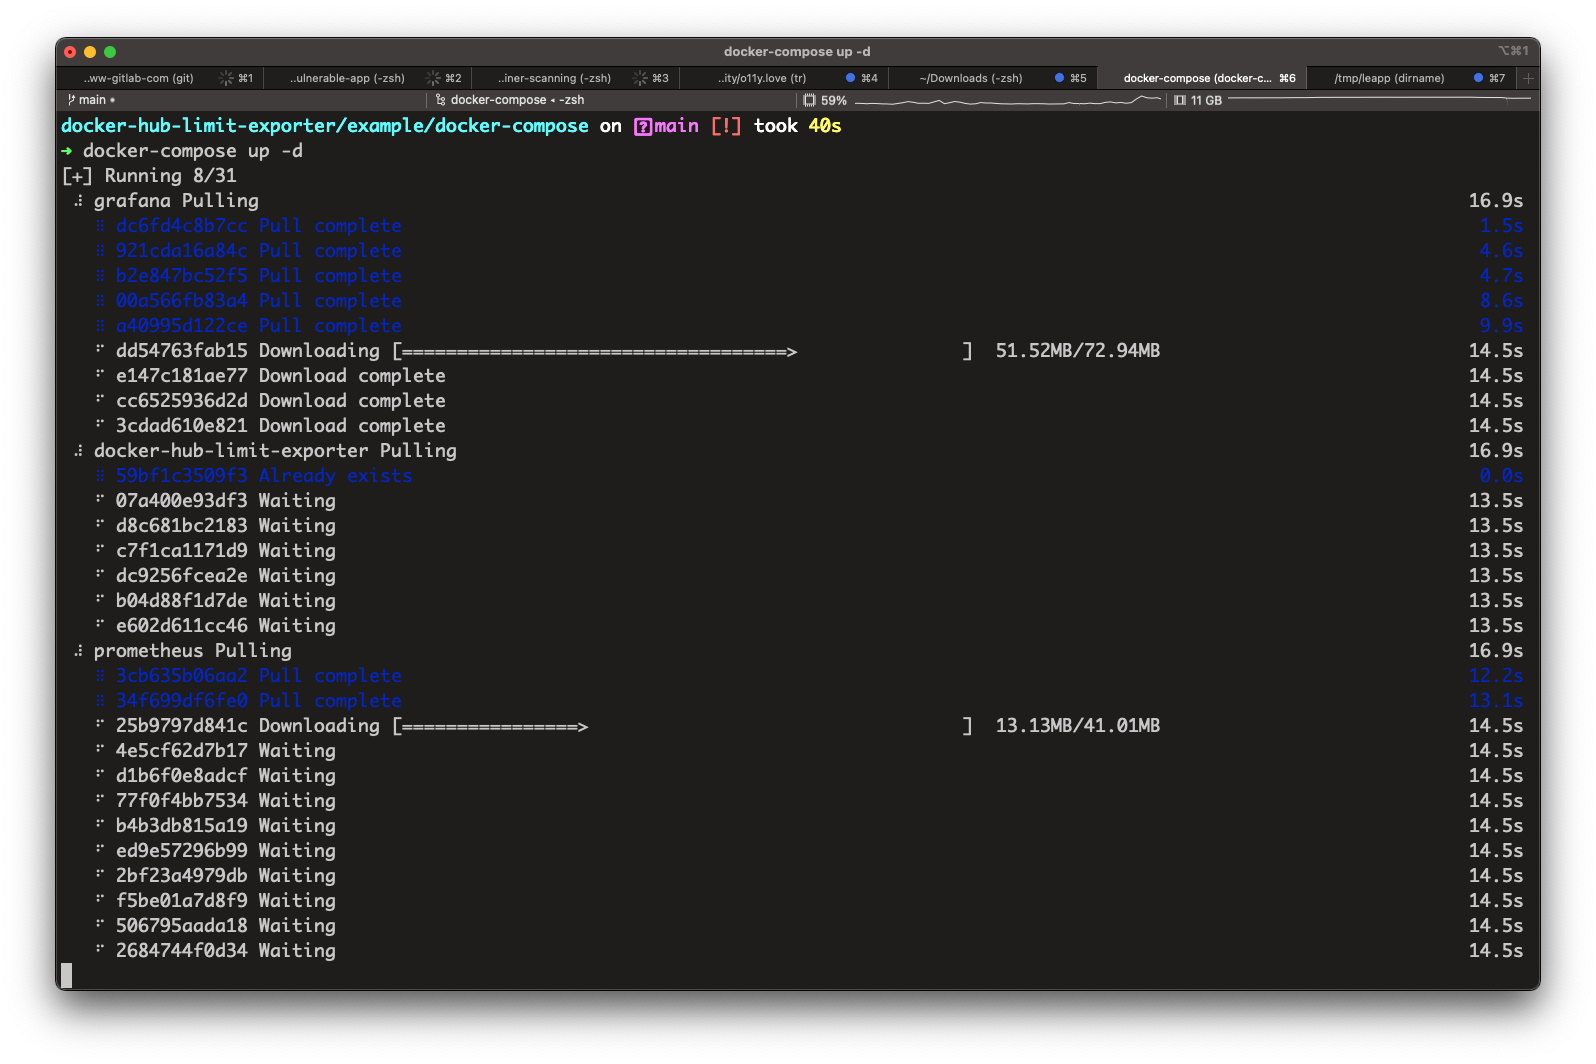
Task: Click the yellow minimize window button
Action: pos(90,52)
